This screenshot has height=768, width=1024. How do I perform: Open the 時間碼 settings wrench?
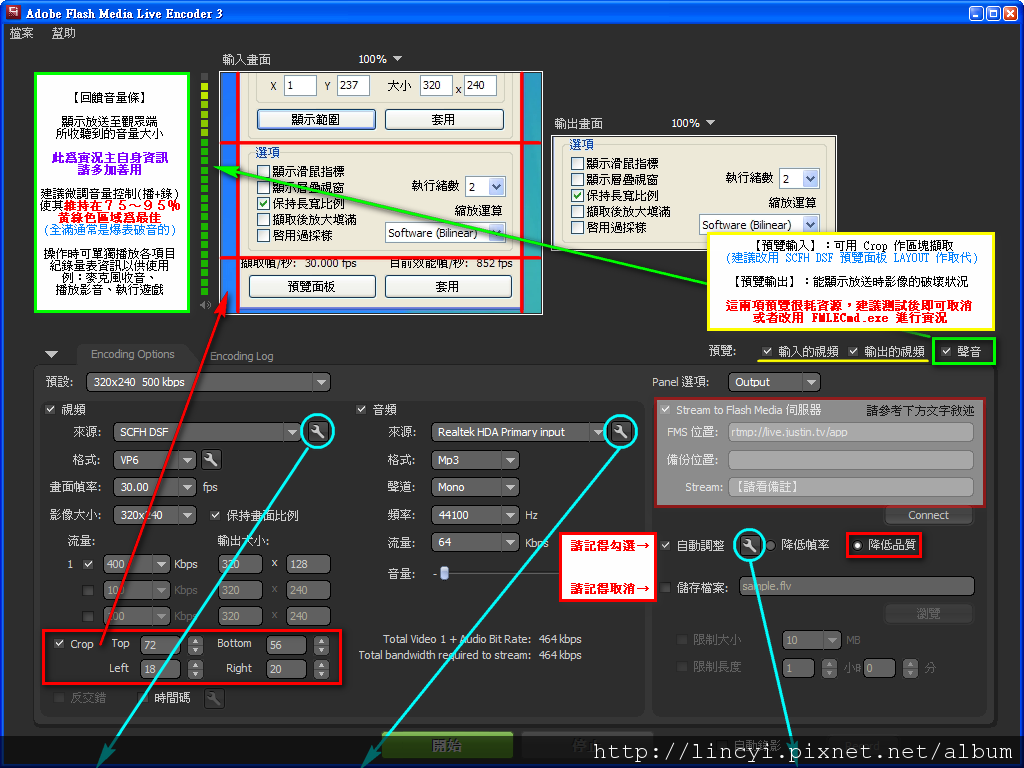tap(214, 698)
